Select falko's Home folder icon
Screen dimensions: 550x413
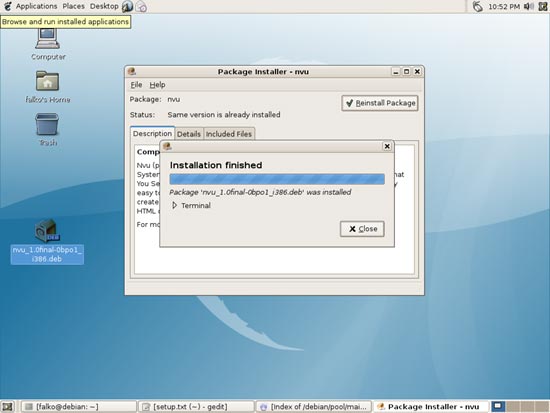pos(47,81)
